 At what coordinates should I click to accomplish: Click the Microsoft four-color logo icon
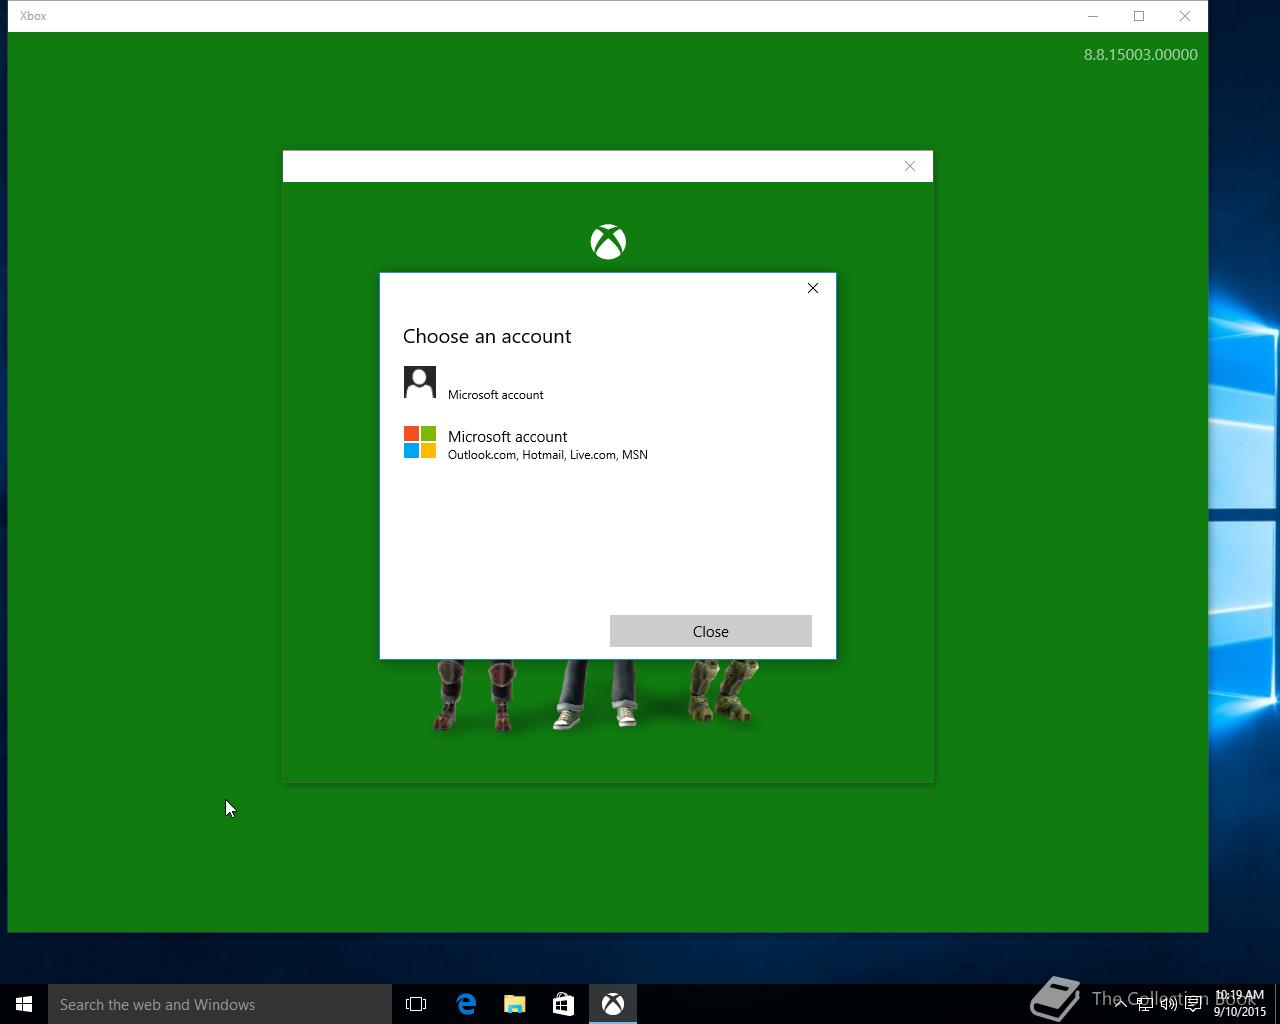tap(420, 442)
